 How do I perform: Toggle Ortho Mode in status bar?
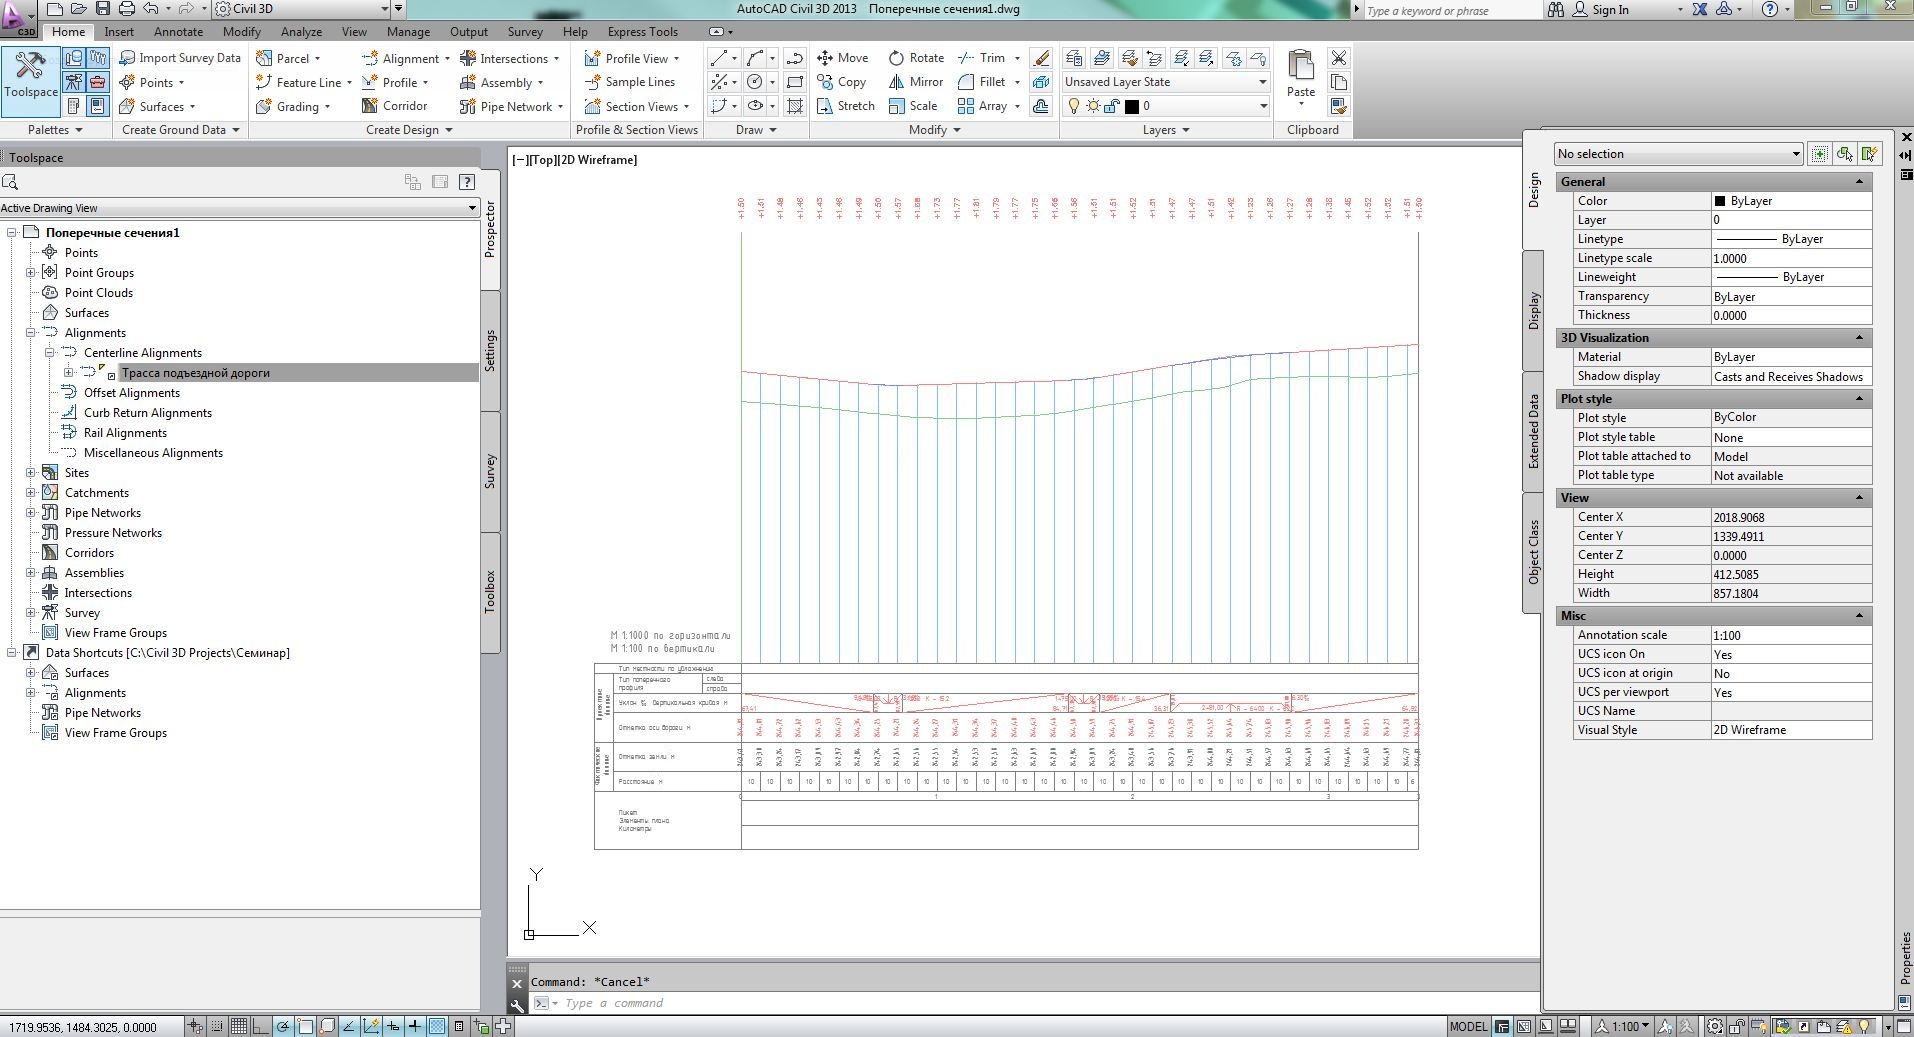click(x=261, y=1026)
